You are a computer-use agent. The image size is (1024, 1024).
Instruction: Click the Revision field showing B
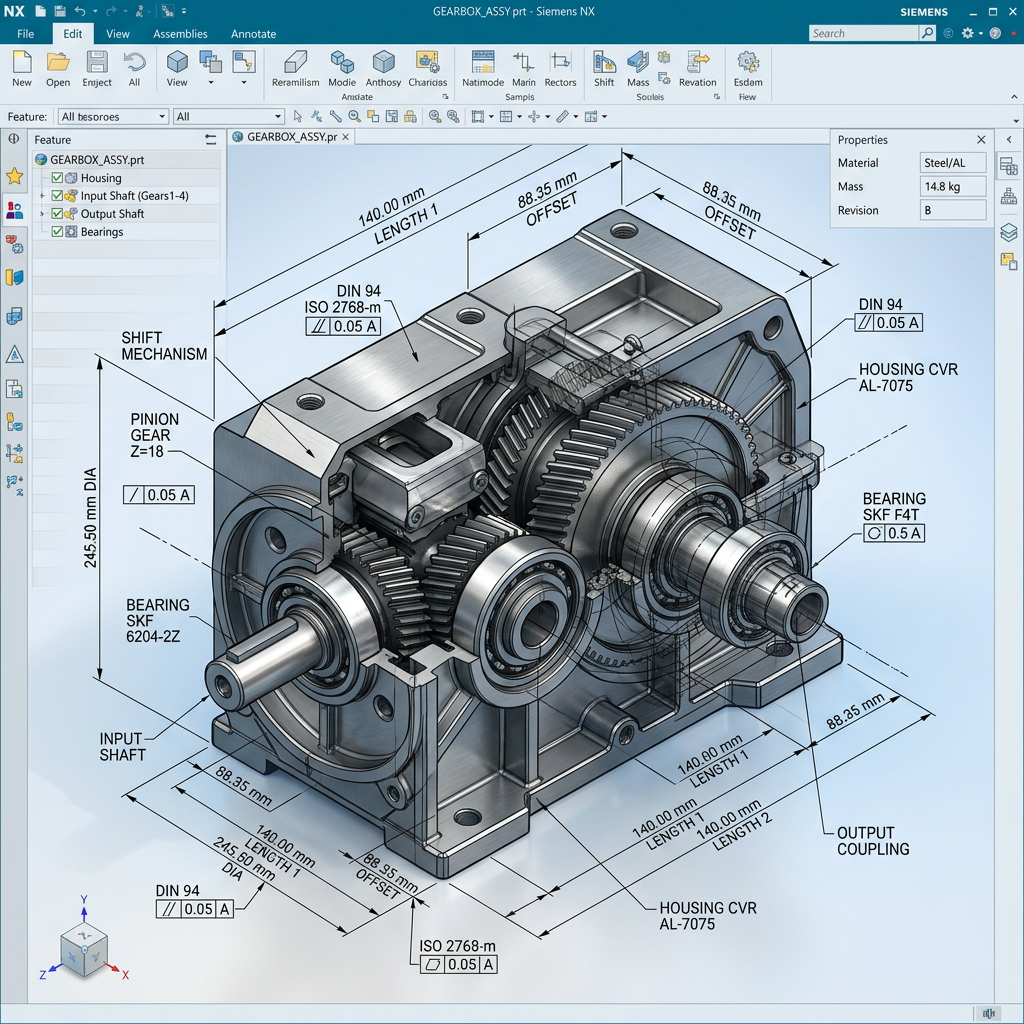pyautogui.click(x=952, y=210)
